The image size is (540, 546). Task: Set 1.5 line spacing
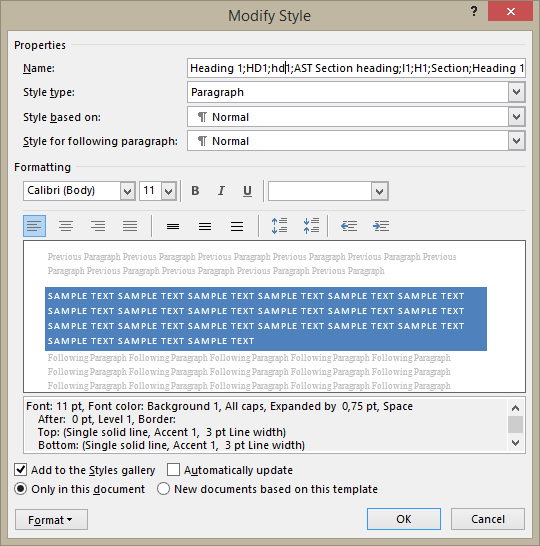205,227
